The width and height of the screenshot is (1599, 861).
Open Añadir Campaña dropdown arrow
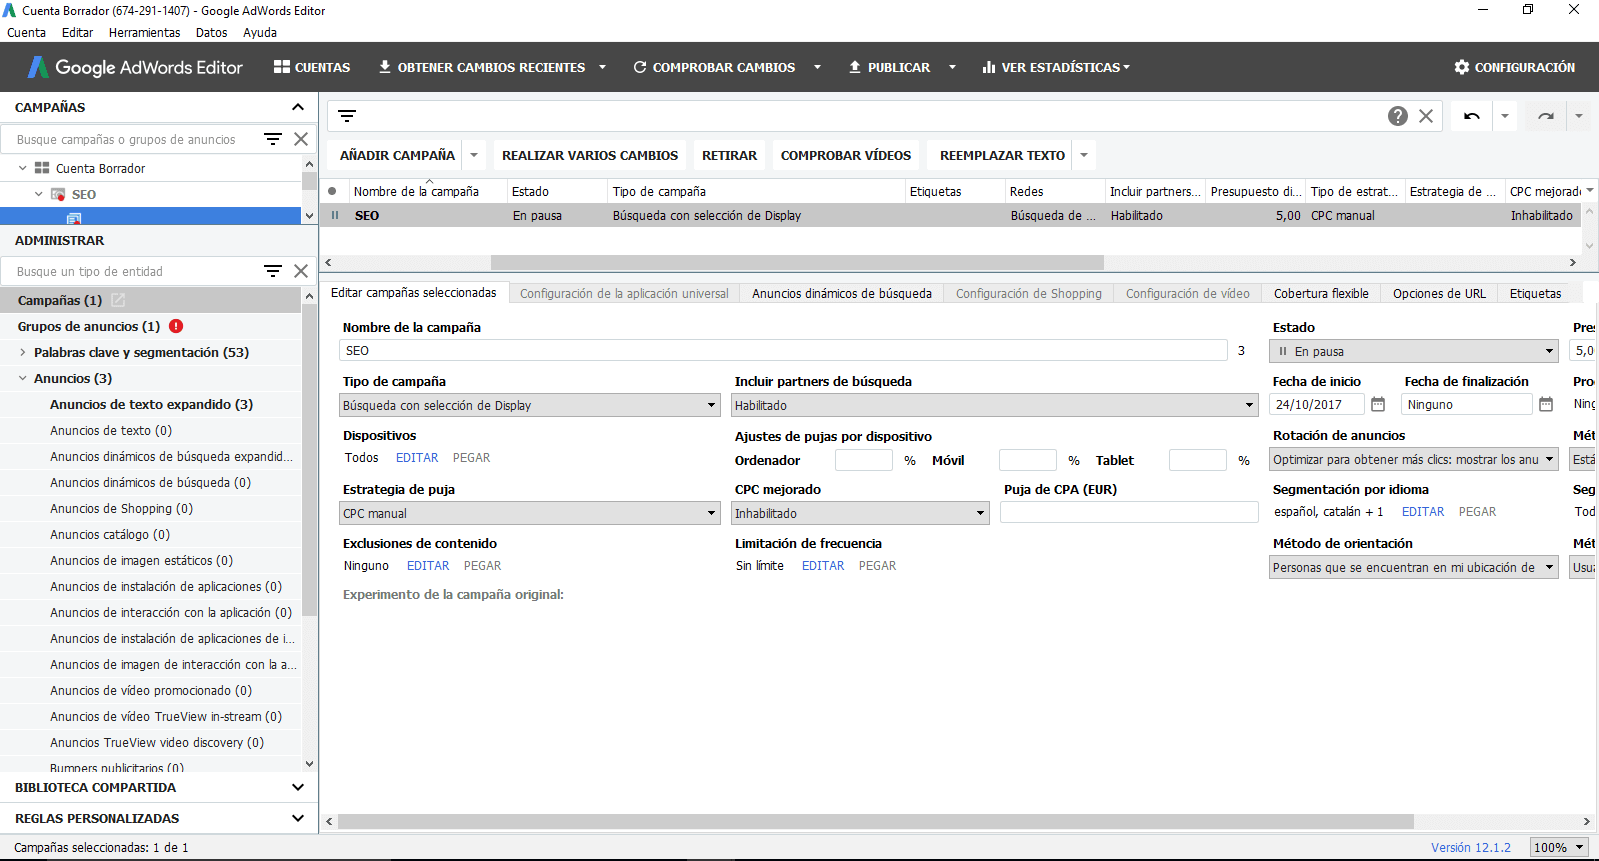(474, 155)
